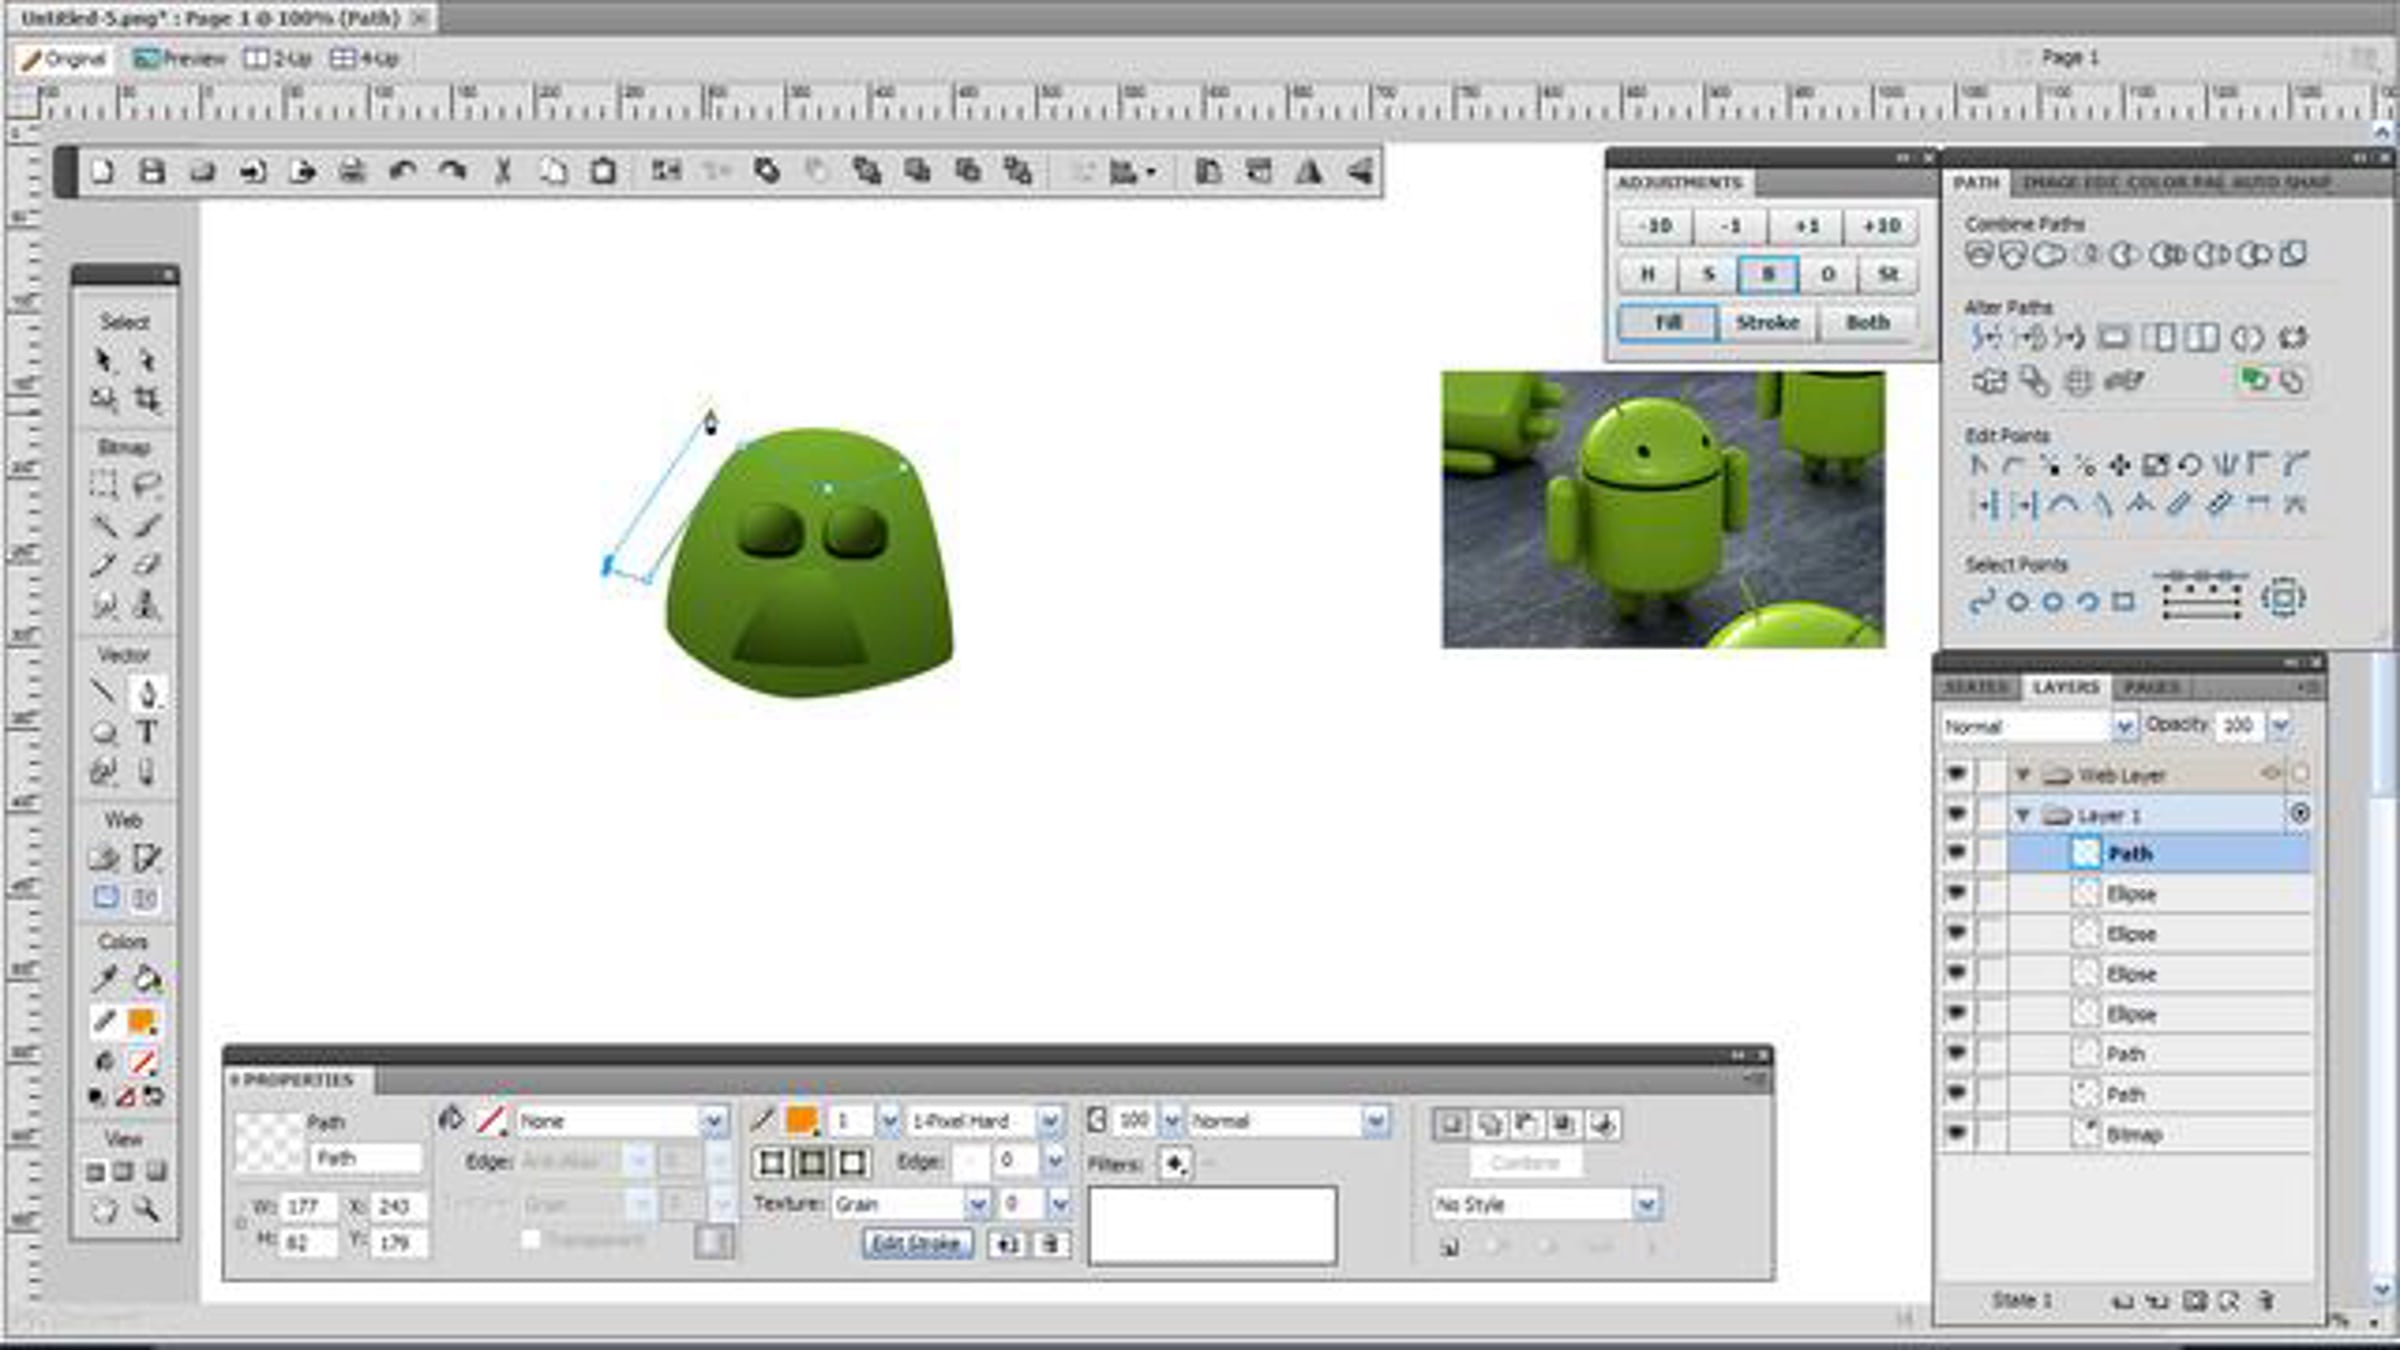
Task: Choose the Slice tool in Web section
Action: click(147, 858)
